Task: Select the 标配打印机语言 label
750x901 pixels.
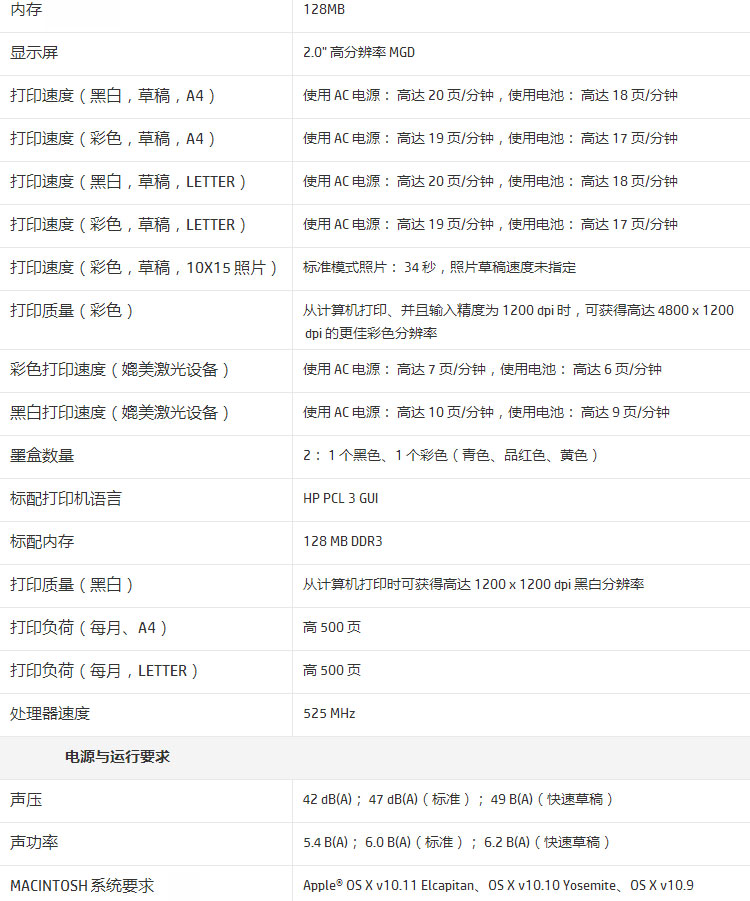Action: click(x=66, y=499)
